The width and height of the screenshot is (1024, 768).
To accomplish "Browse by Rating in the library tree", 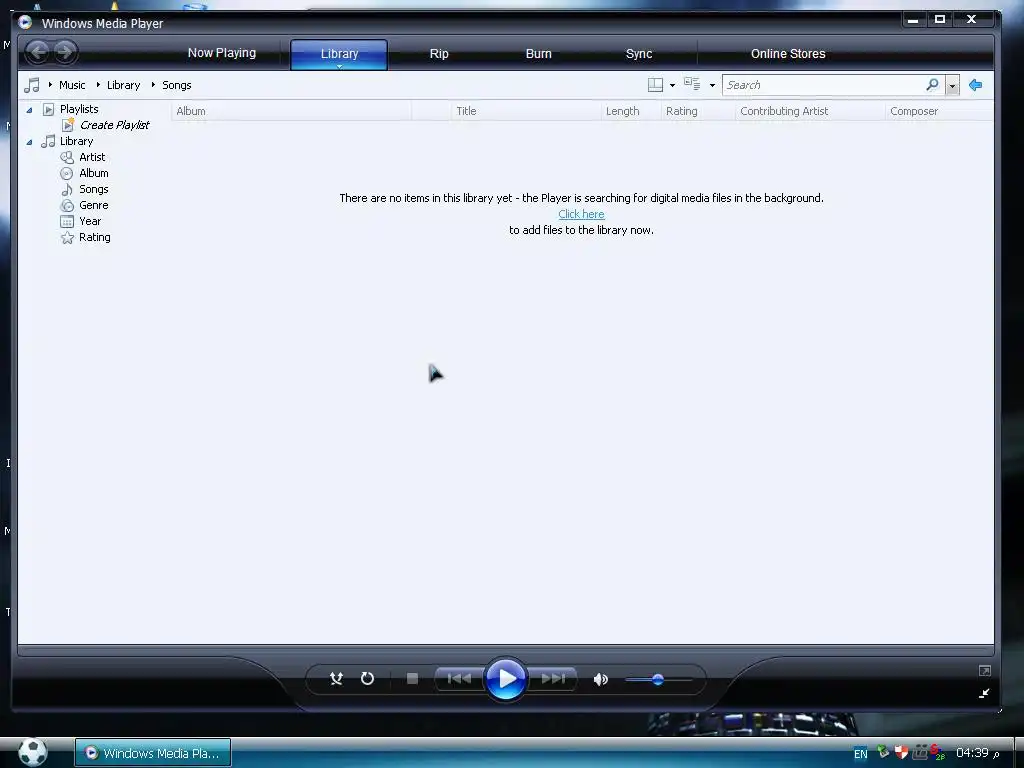I will (x=95, y=237).
